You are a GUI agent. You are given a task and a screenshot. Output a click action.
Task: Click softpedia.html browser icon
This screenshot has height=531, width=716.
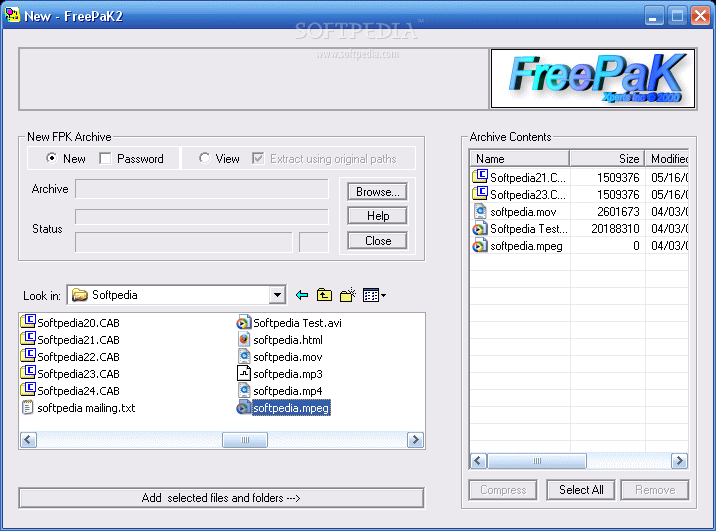[244, 339]
